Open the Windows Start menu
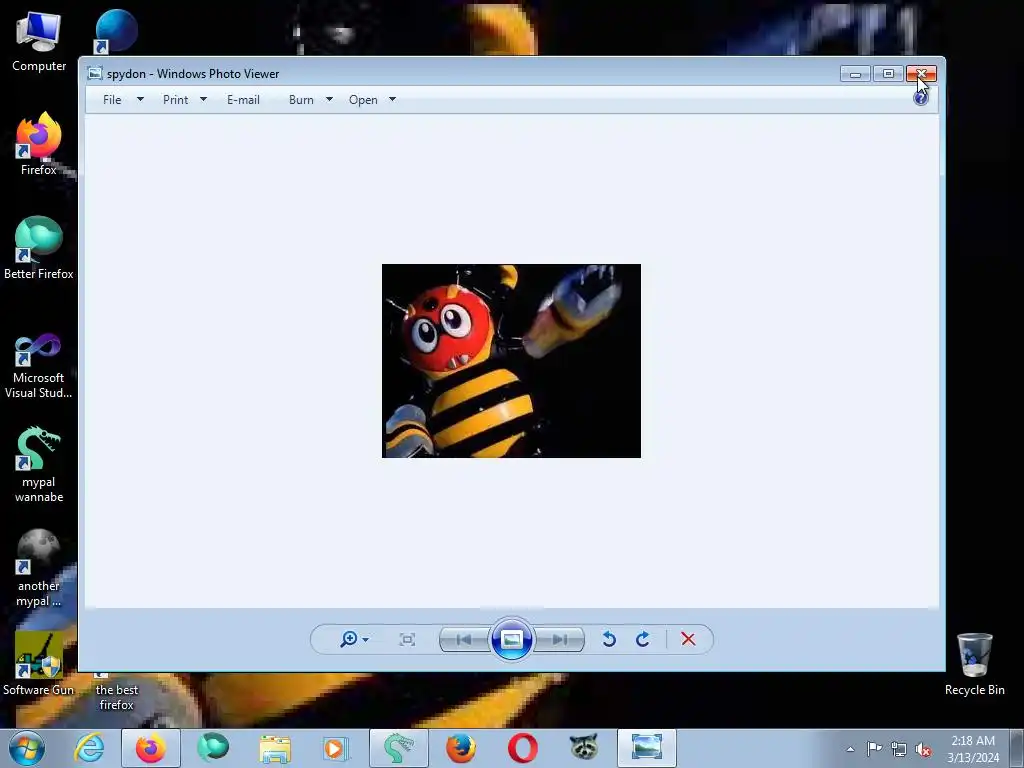 [x=26, y=748]
